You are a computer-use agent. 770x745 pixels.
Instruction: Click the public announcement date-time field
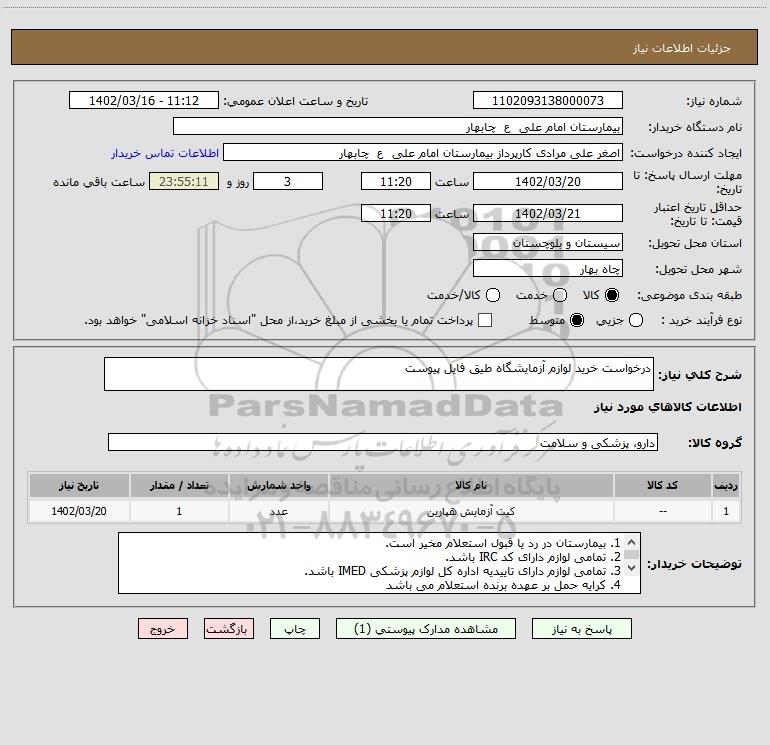(x=144, y=100)
